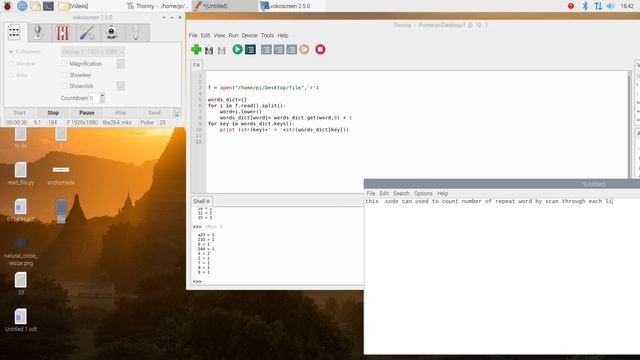This screenshot has width=640, height=360.
Task: Open the text editor Options menu
Action: [x=423, y=193]
